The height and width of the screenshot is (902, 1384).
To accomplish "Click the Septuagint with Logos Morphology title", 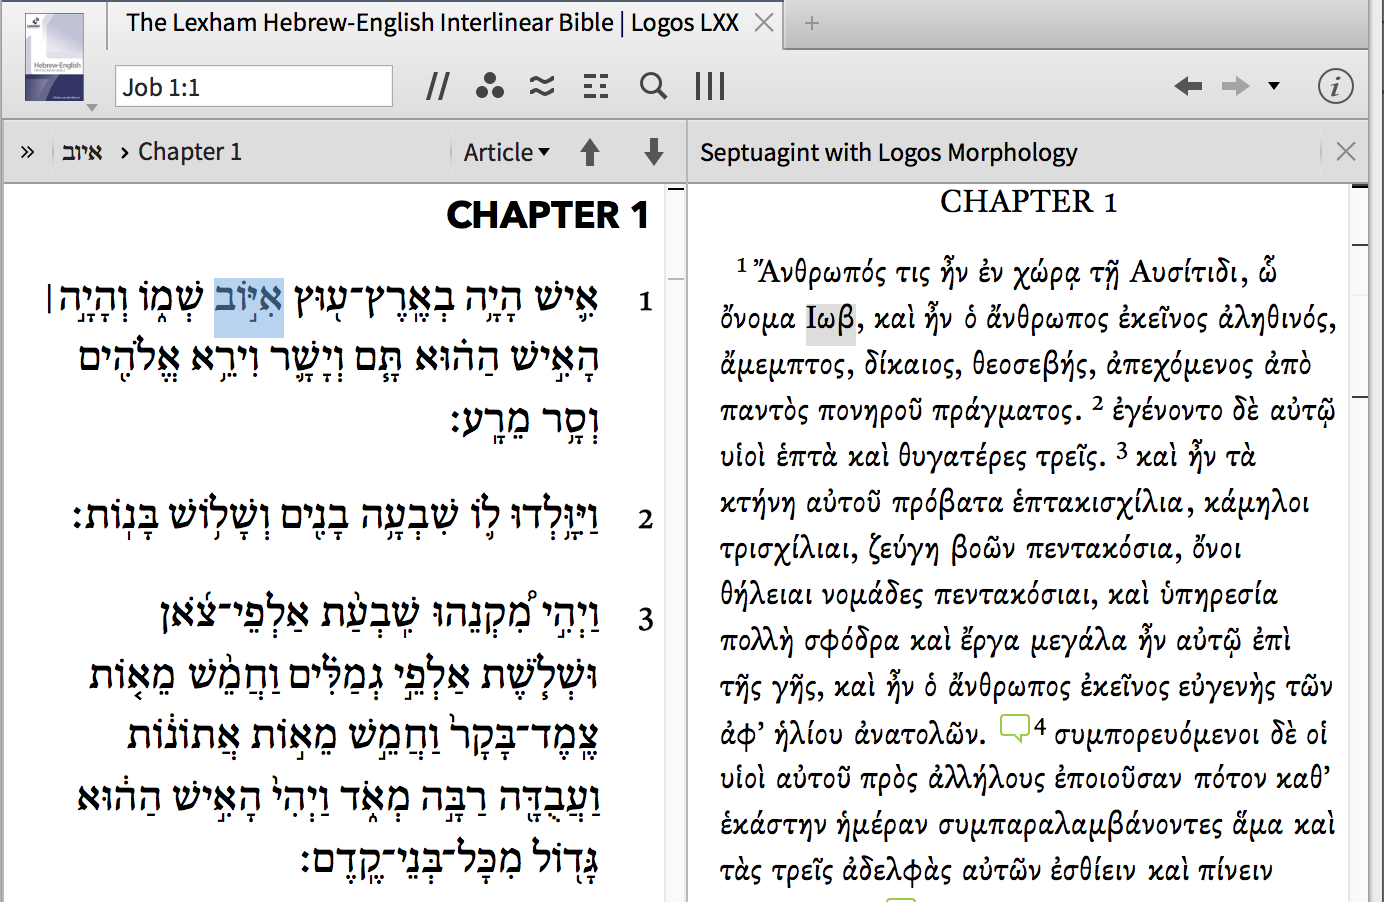I will [889, 152].
